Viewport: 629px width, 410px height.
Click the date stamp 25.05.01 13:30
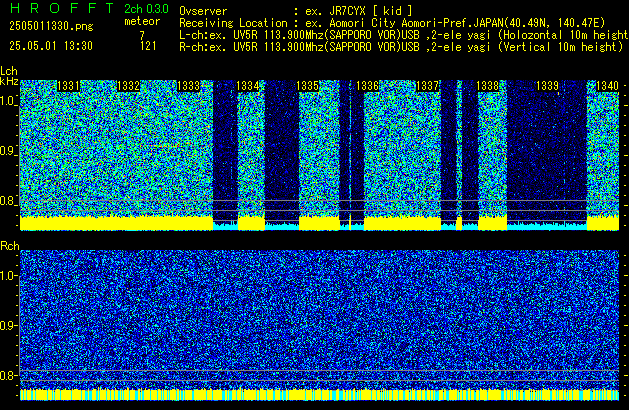(x=51, y=46)
